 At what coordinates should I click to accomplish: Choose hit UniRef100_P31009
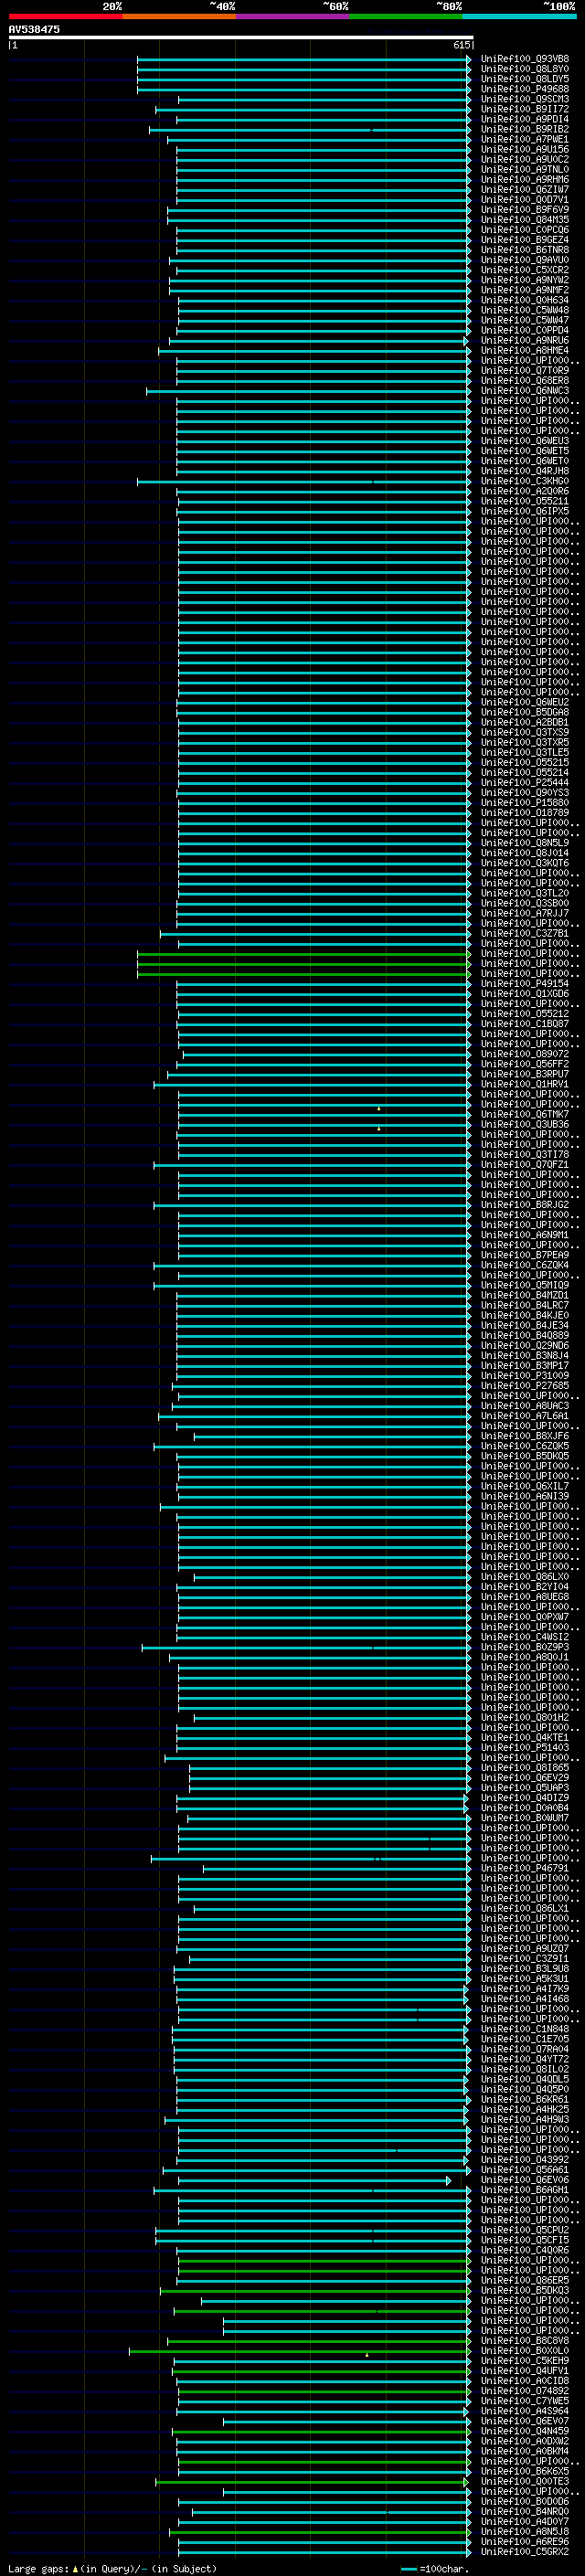[525, 1376]
